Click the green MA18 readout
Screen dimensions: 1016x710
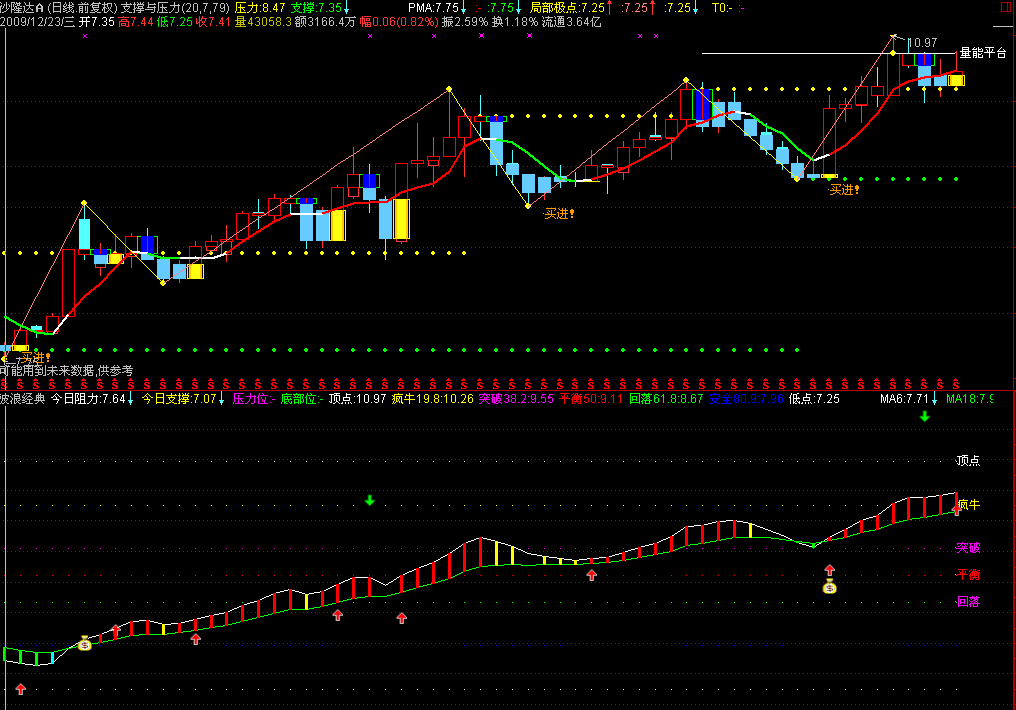(969, 399)
